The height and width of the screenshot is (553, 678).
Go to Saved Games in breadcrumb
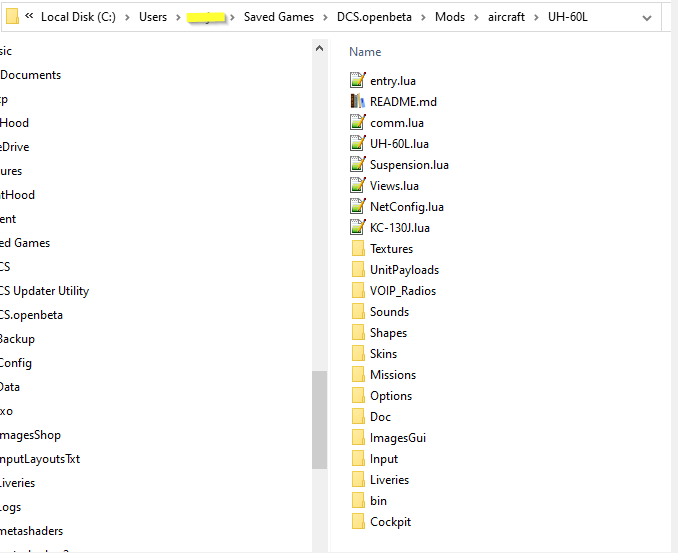279,17
